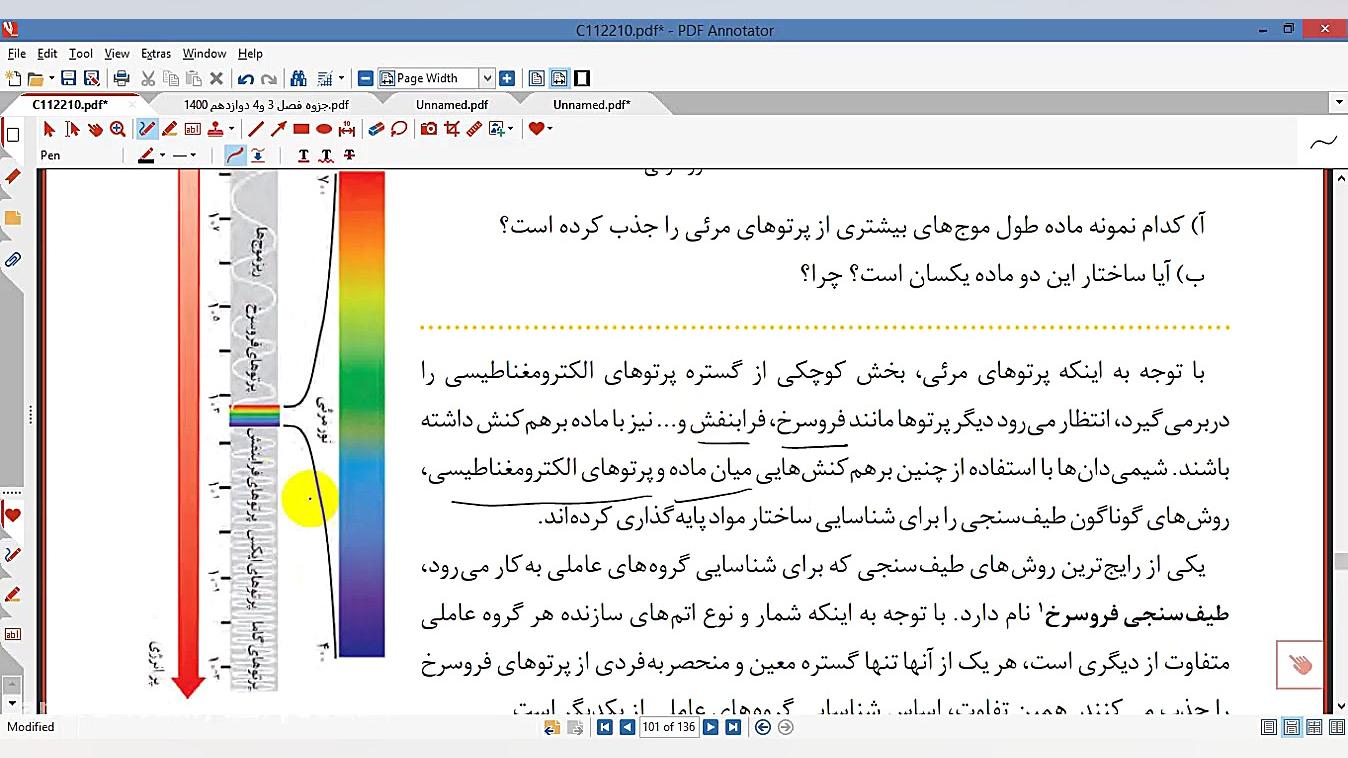
Task: Select the Lasso selection tool
Action: point(400,128)
